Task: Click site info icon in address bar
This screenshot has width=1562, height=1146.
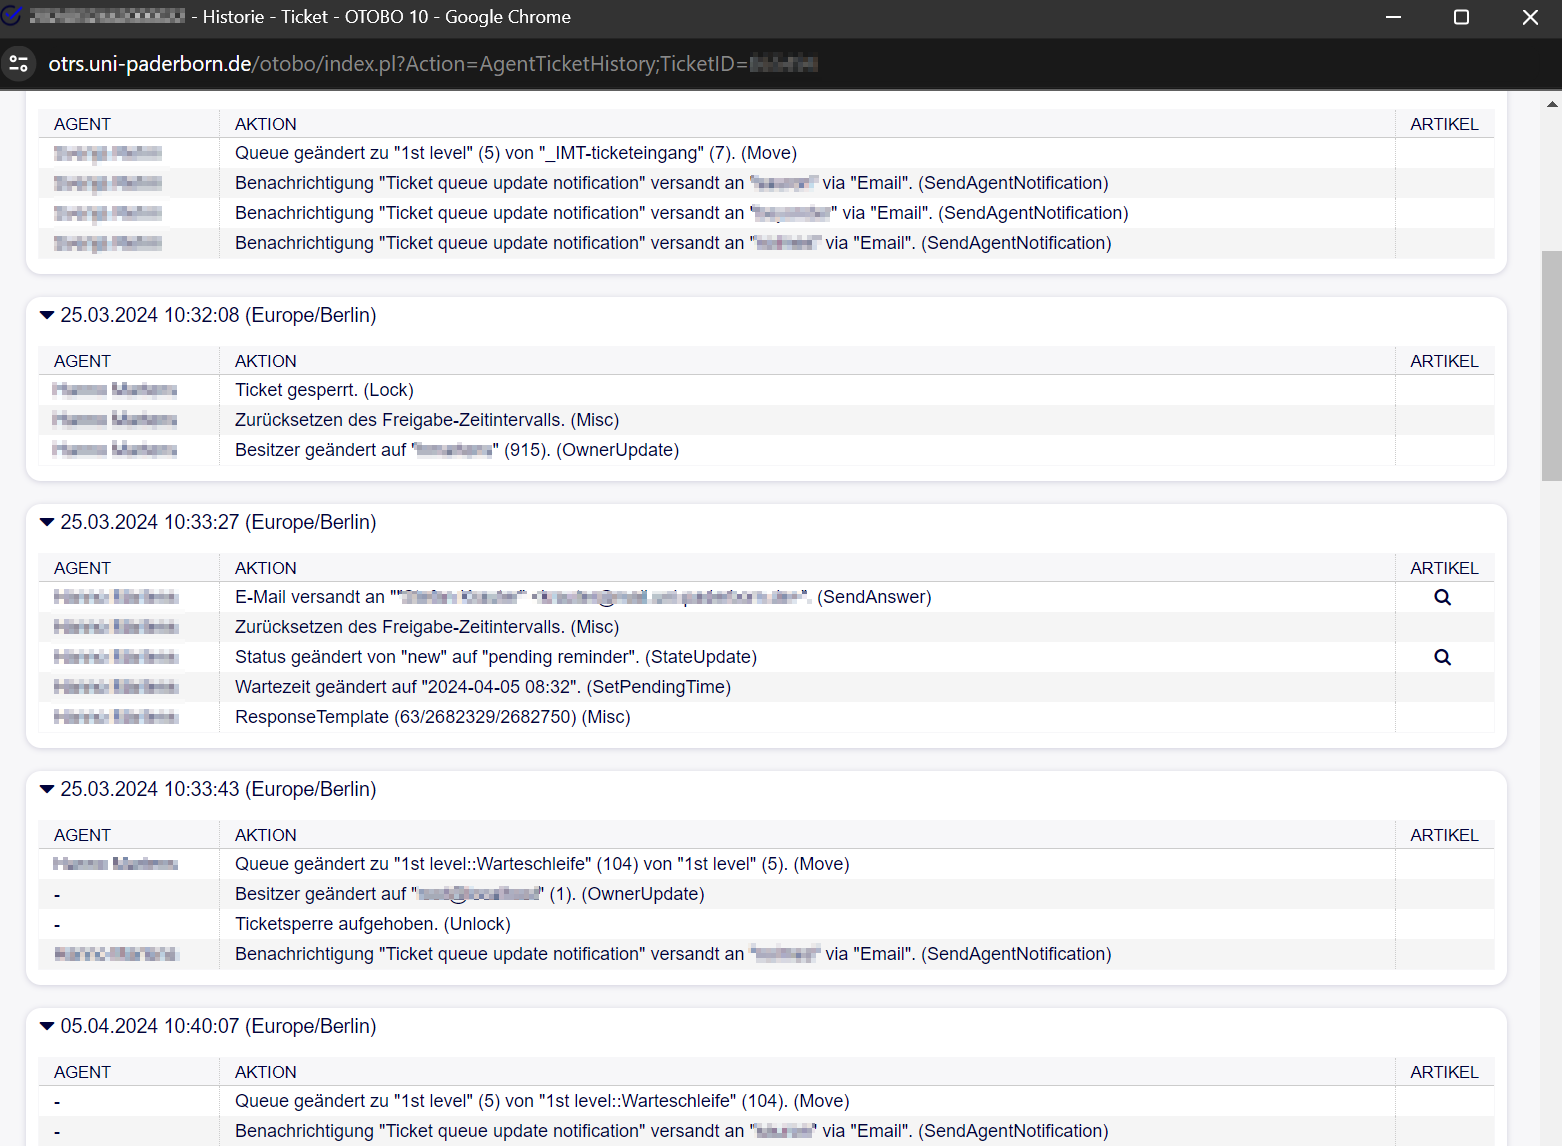Action: pyautogui.click(x=18, y=64)
